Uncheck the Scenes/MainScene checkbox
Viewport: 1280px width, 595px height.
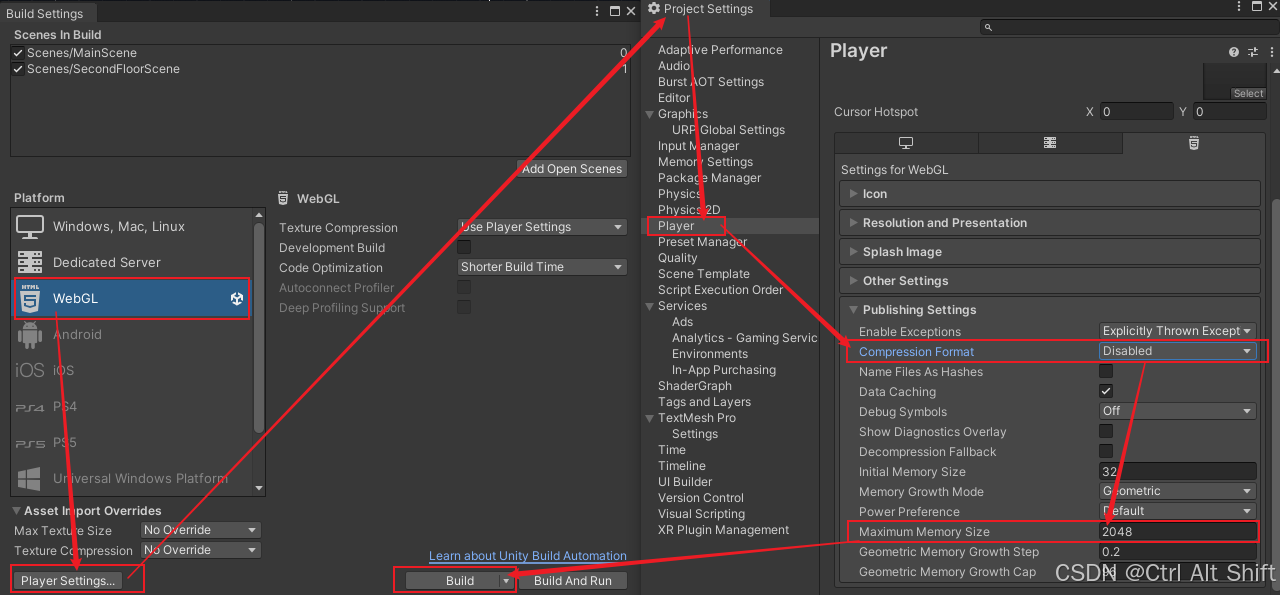pyautogui.click(x=18, y=53)
